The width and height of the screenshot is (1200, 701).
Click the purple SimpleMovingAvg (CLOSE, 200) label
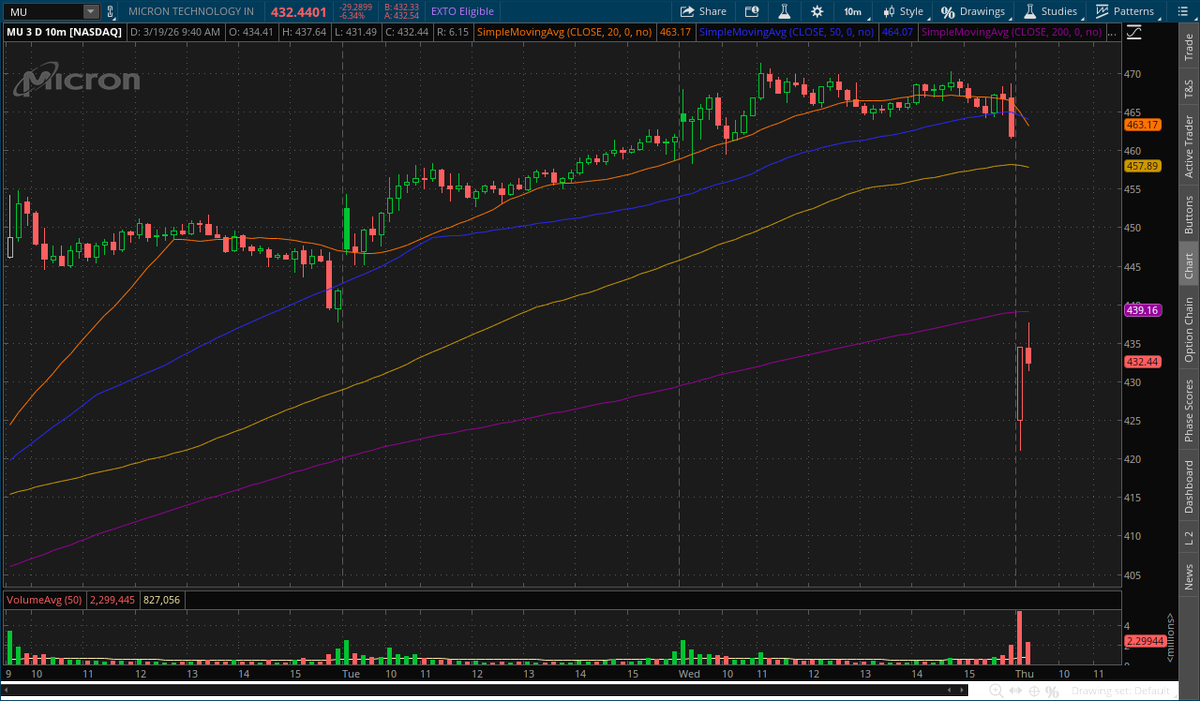pyautogui.click(x=1010, y=32)
